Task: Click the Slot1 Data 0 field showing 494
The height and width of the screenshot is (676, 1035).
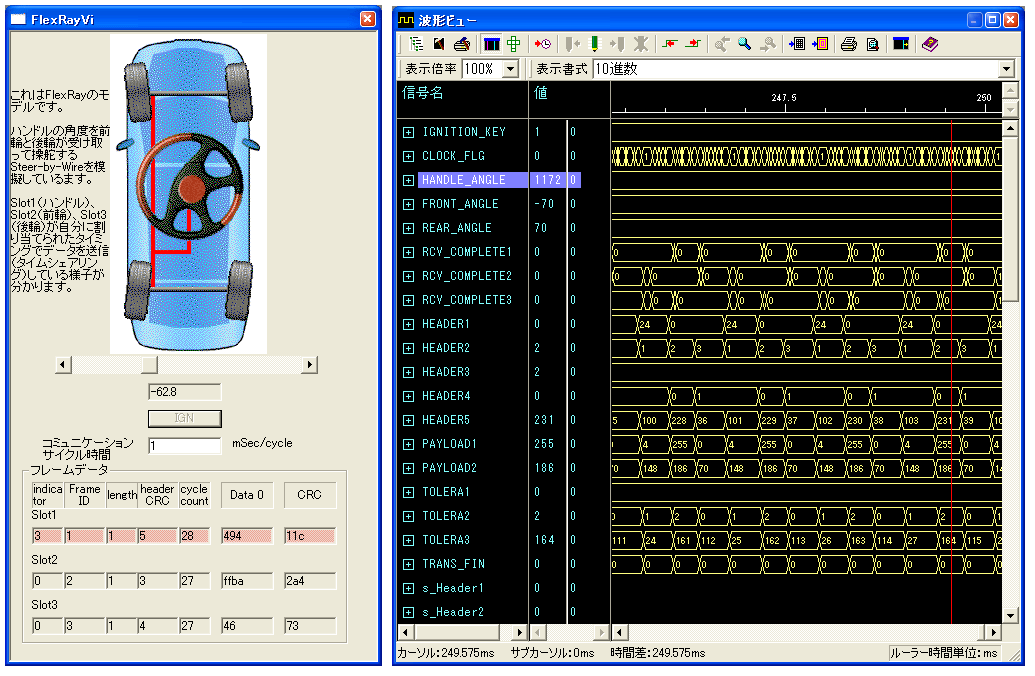Action: tap(247, 536)
